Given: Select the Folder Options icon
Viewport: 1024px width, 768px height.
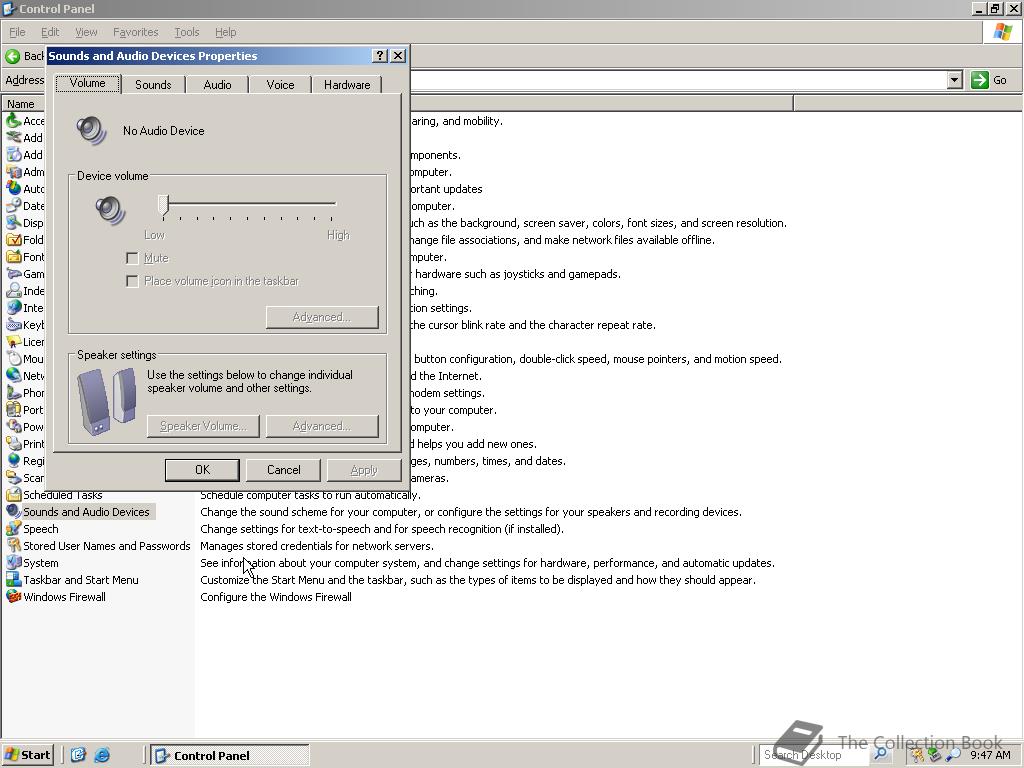Looking at the screenshot, I should pyautogui.click(x=14, y=240).
